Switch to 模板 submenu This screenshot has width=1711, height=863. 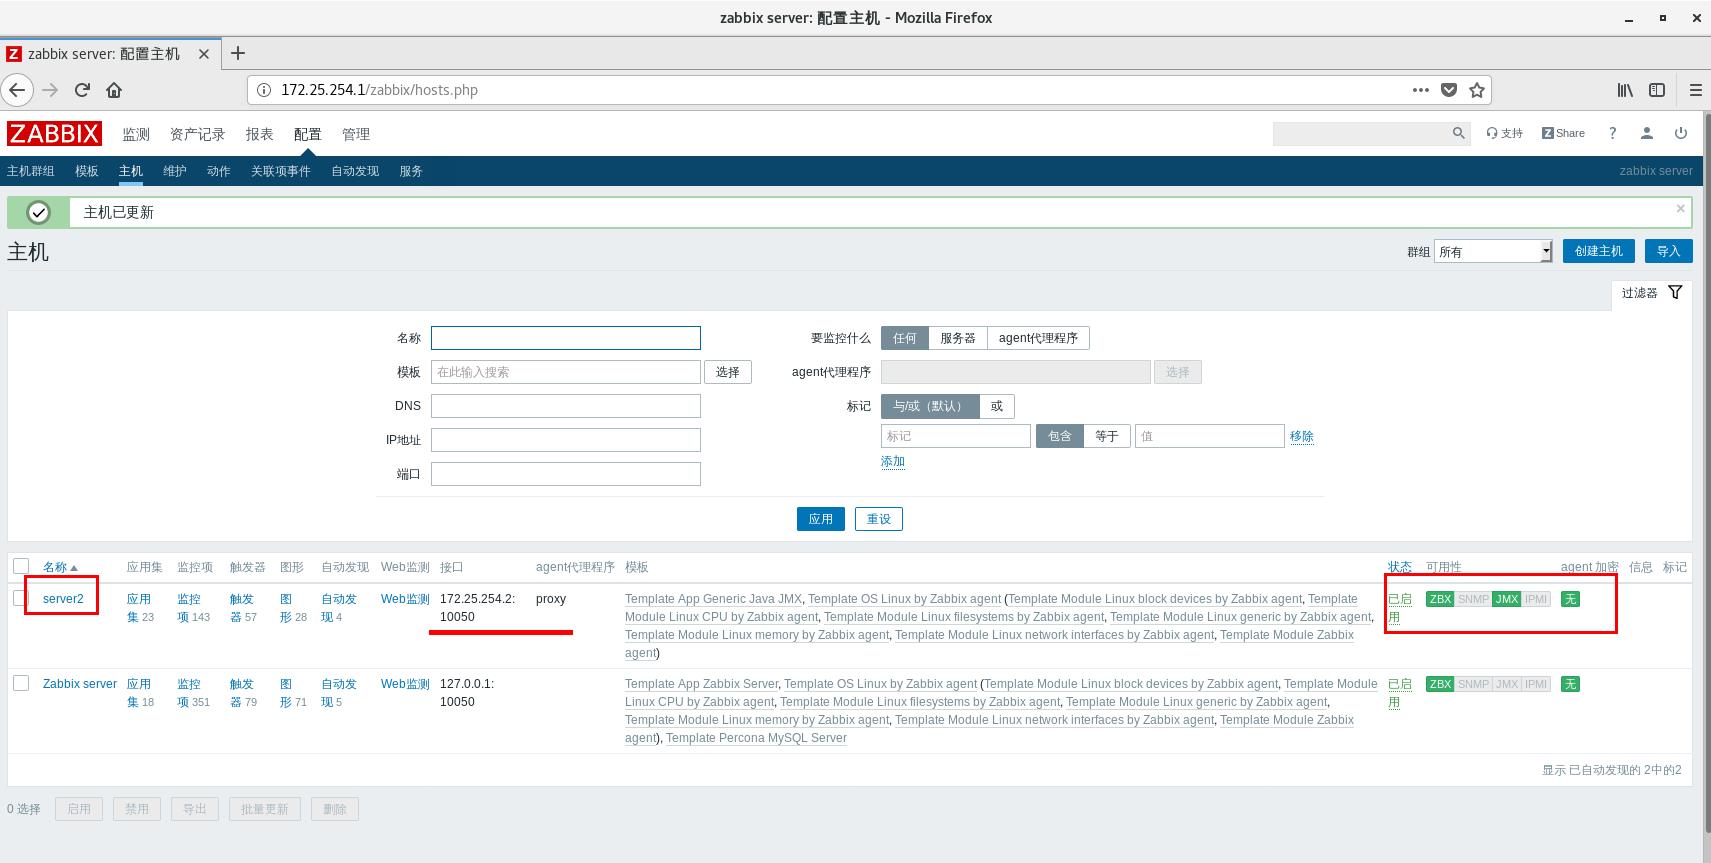87,171
